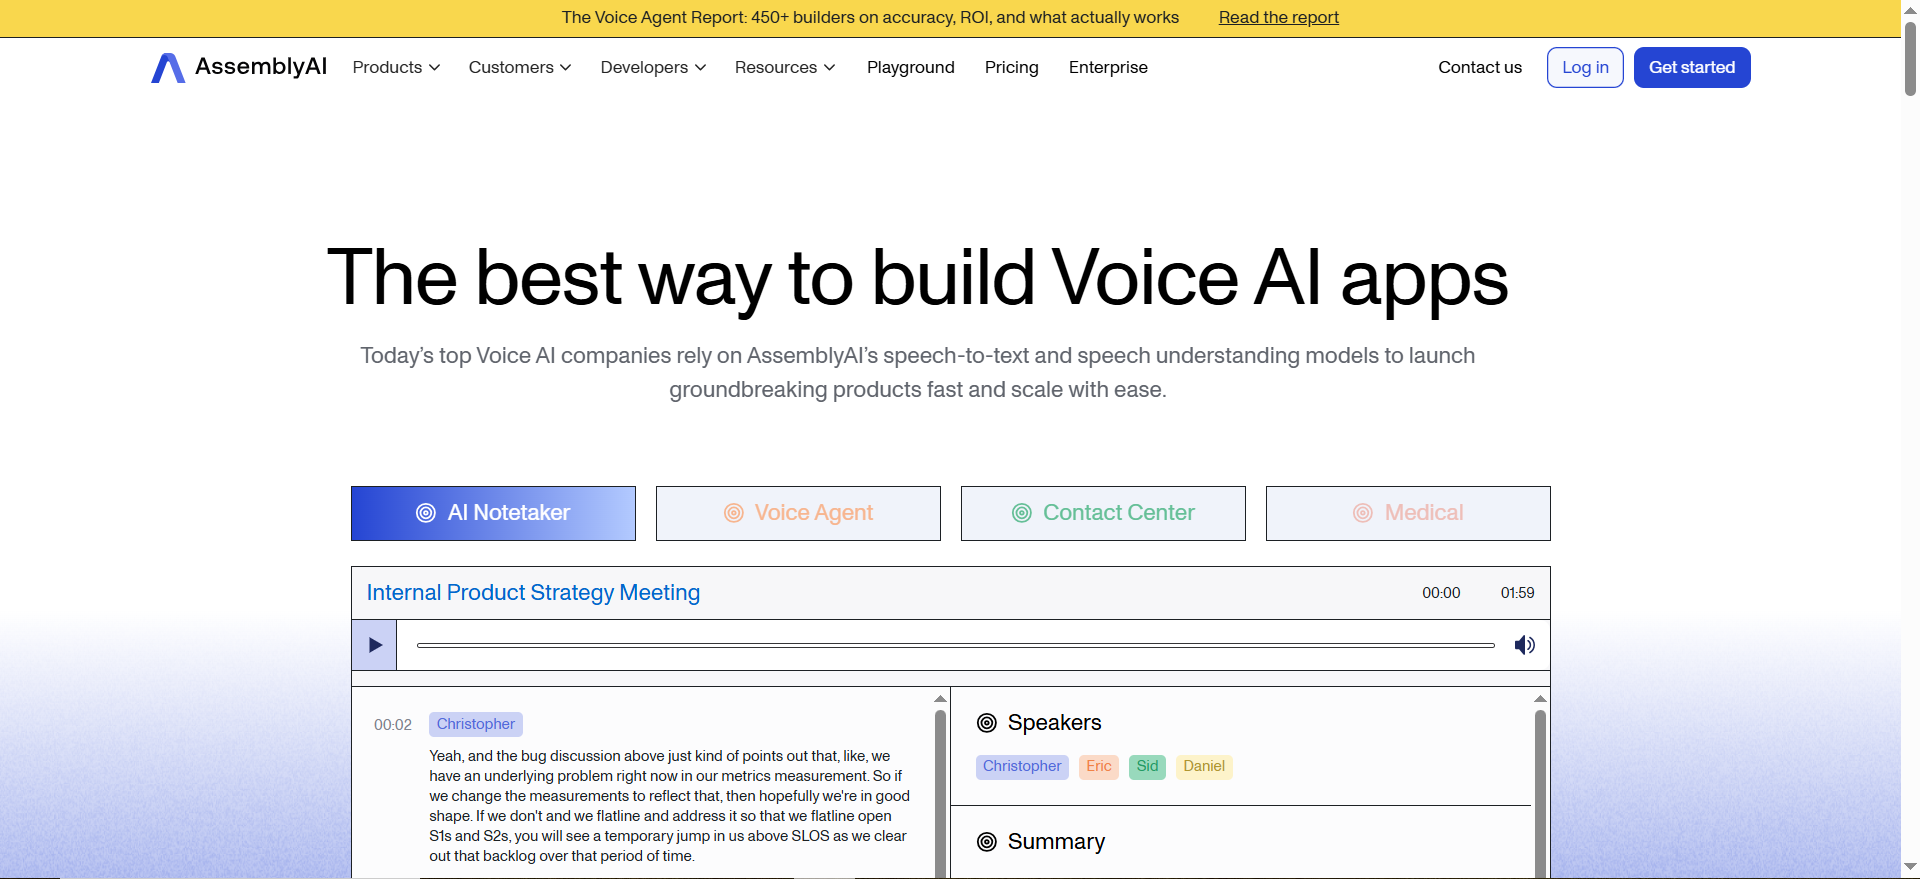Viewport: 1920px width, 879px height.
Task: Click the 01:59 total duration label
Action: pyautogui.click(x=1517, y=593)
